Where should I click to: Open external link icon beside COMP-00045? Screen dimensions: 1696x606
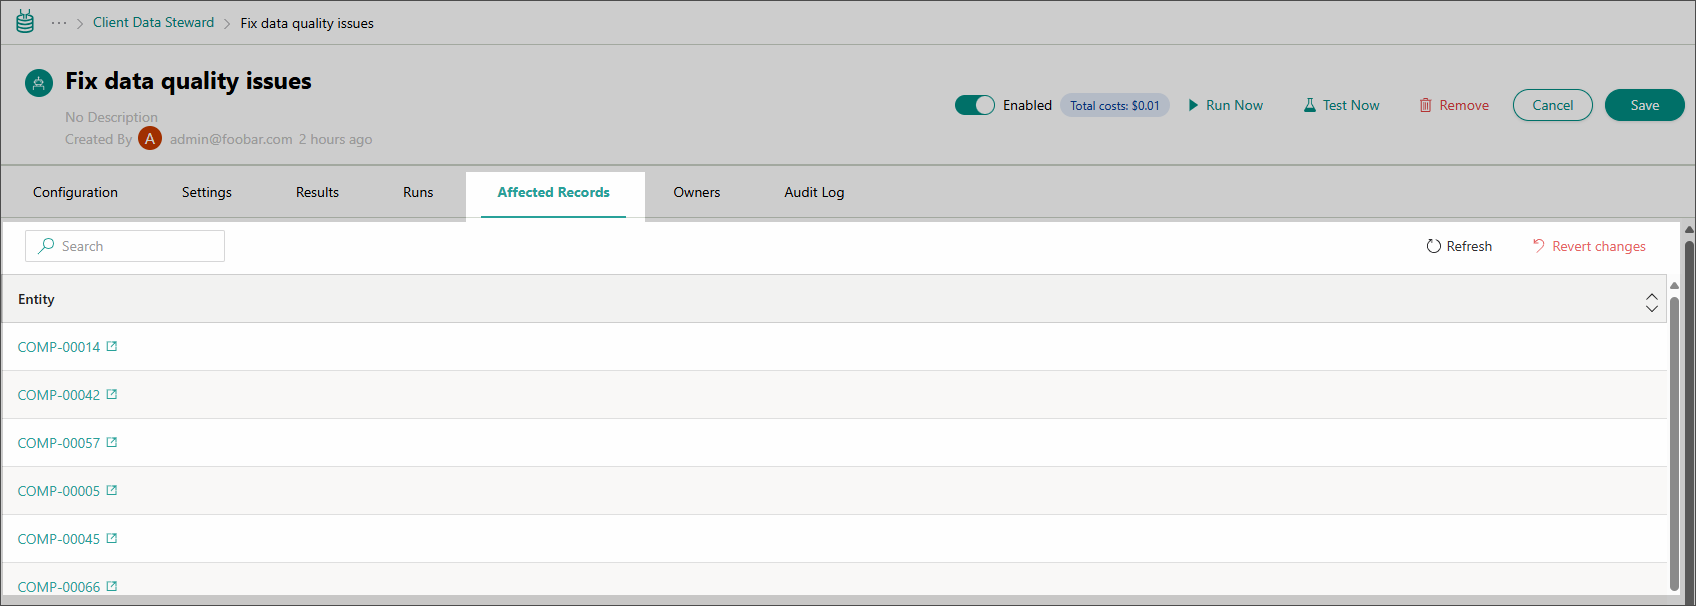pyautogui.click(x=112, y=539)
